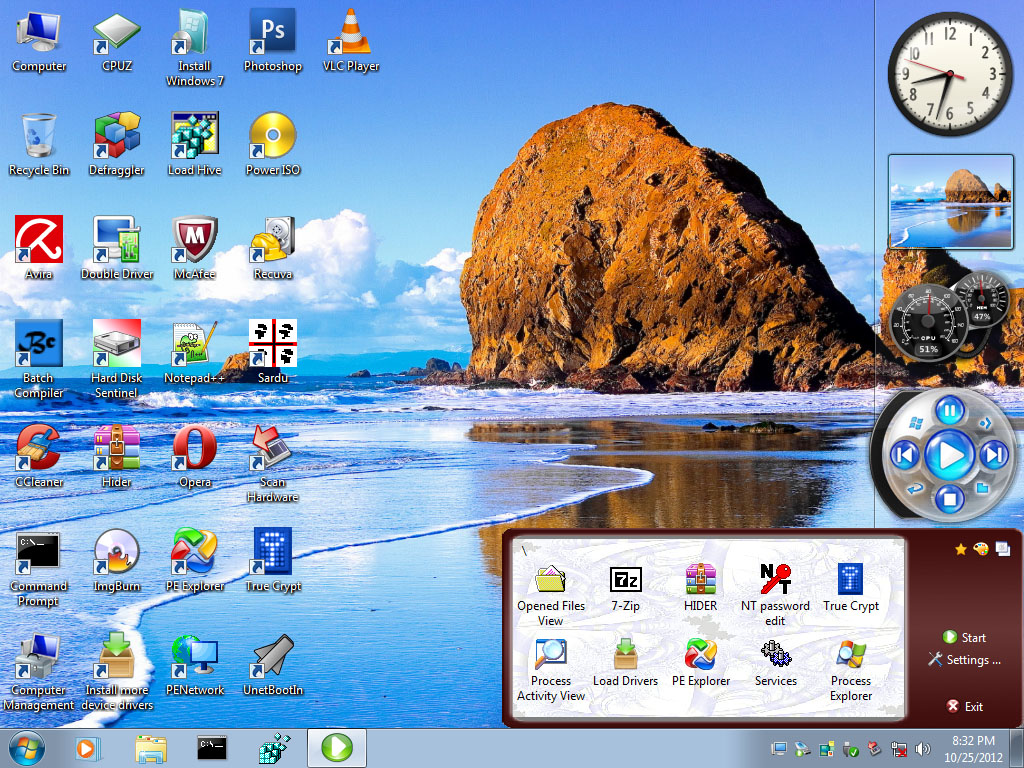Select the desktop True Crypt shortcut
This screenshot has height=768, width=1024.
(272, 560)
